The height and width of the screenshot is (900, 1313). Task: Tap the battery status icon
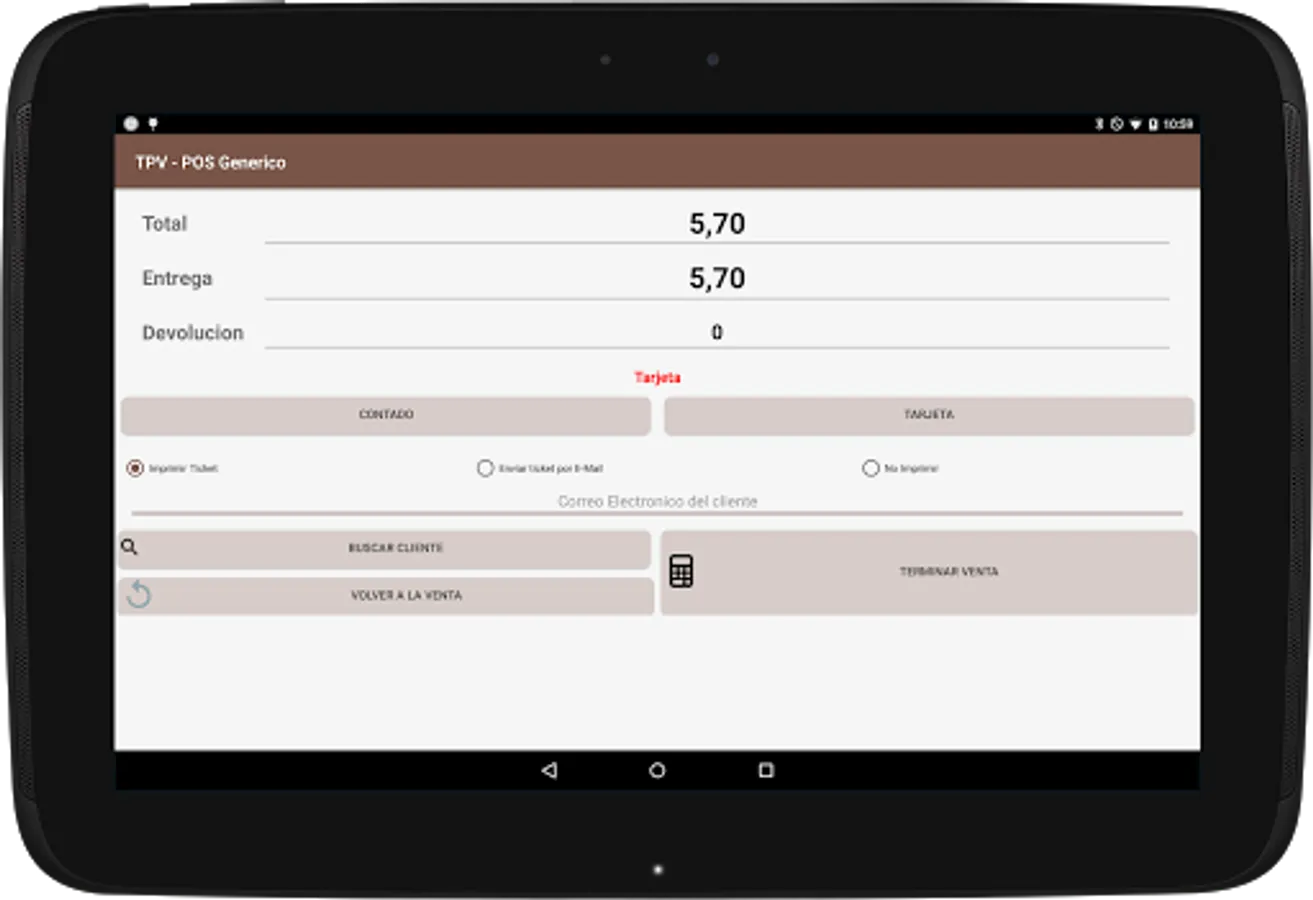(x=1153, y=124)
